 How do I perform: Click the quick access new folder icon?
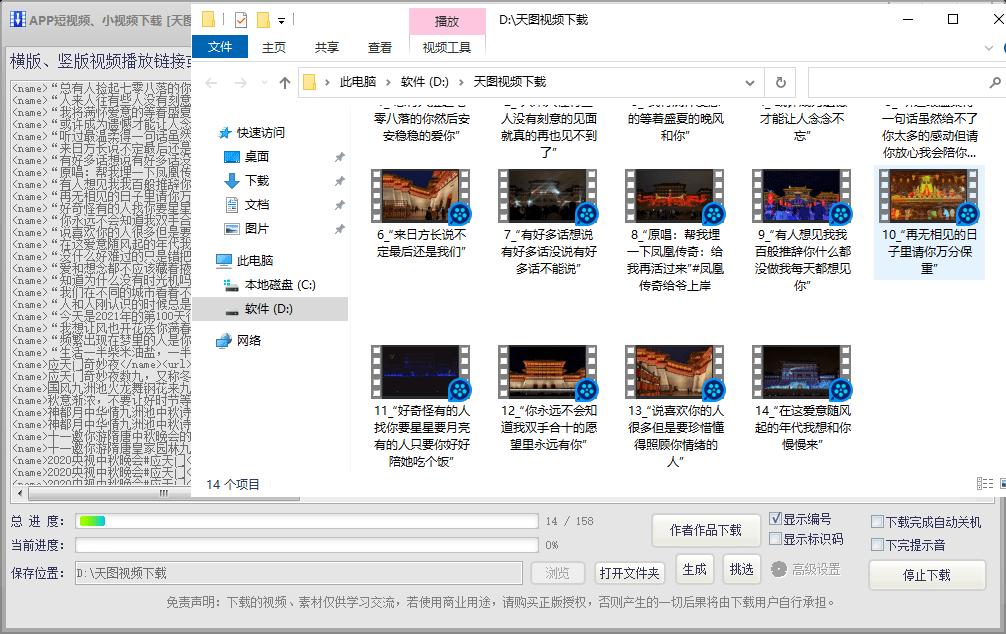(263, 21)
